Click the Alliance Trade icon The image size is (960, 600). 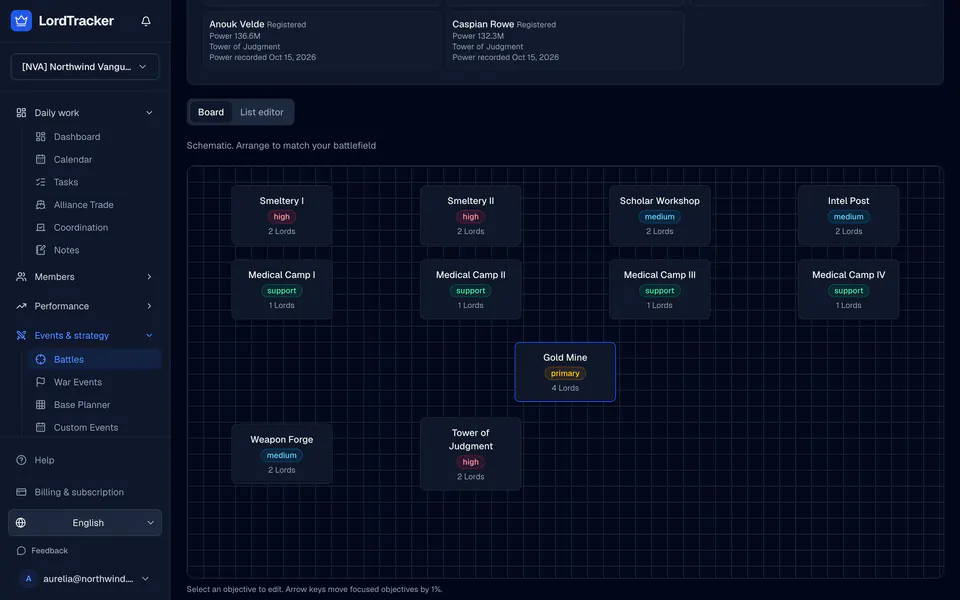pyautogui.click(x=40, y=204)
